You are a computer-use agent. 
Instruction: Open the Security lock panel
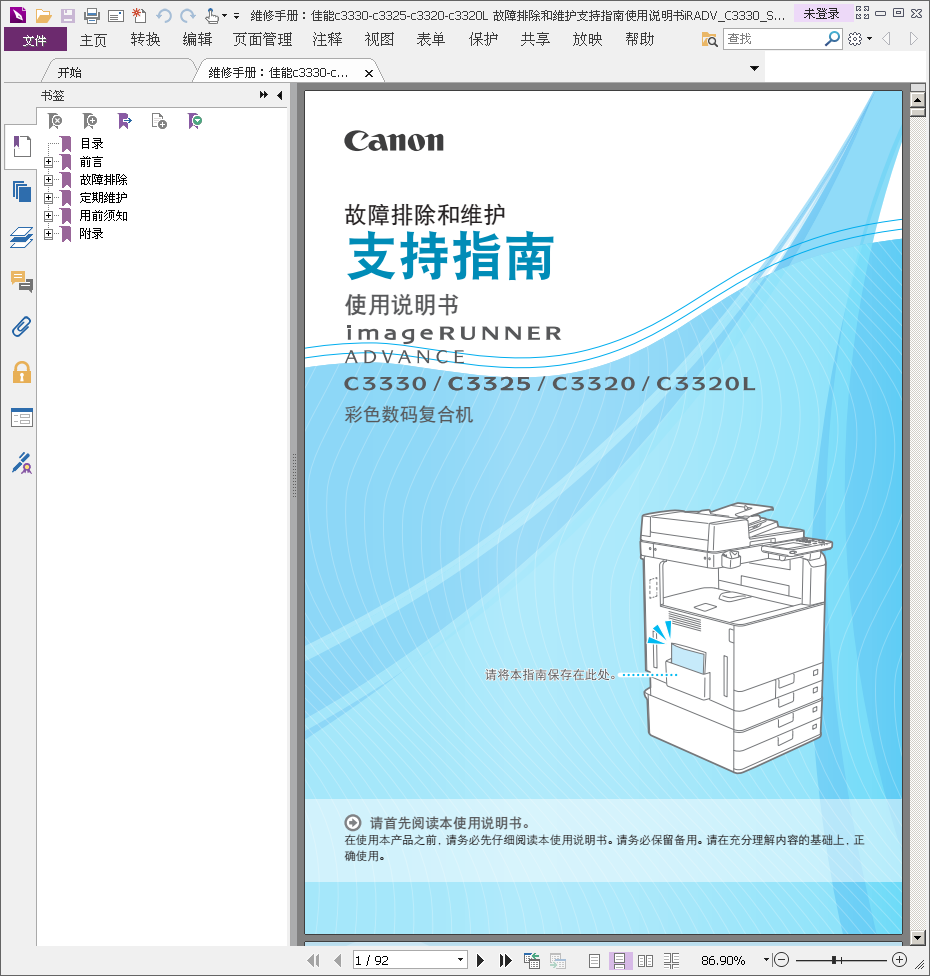[x=22, y=372]
